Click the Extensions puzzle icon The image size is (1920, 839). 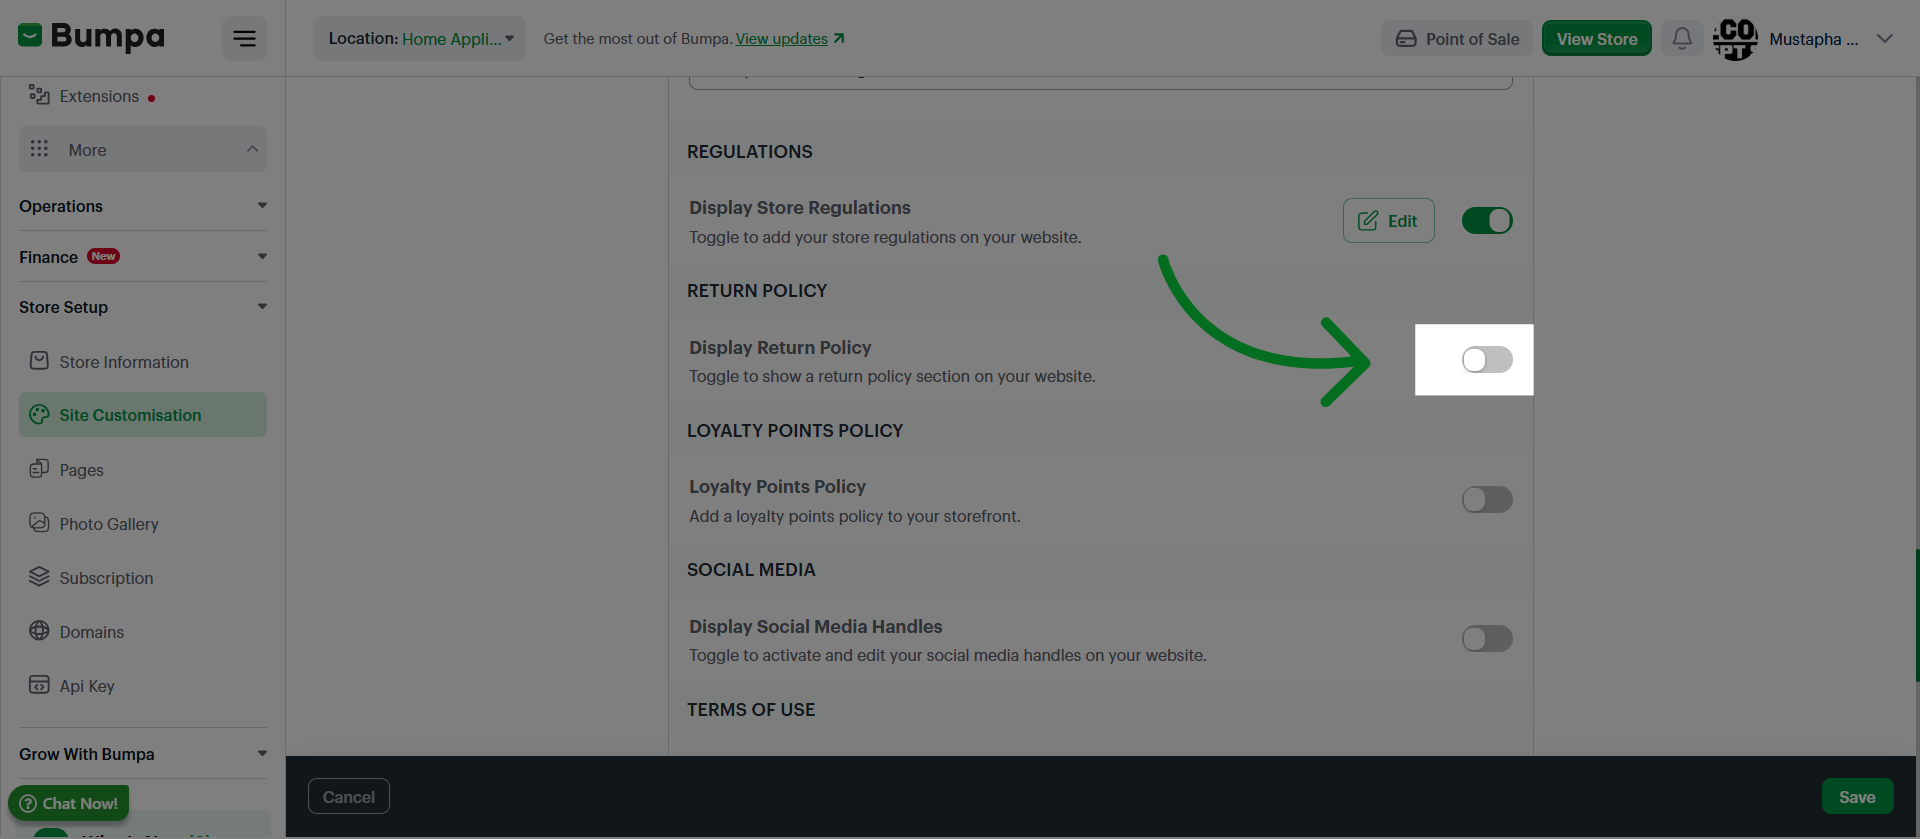point(39,95)
